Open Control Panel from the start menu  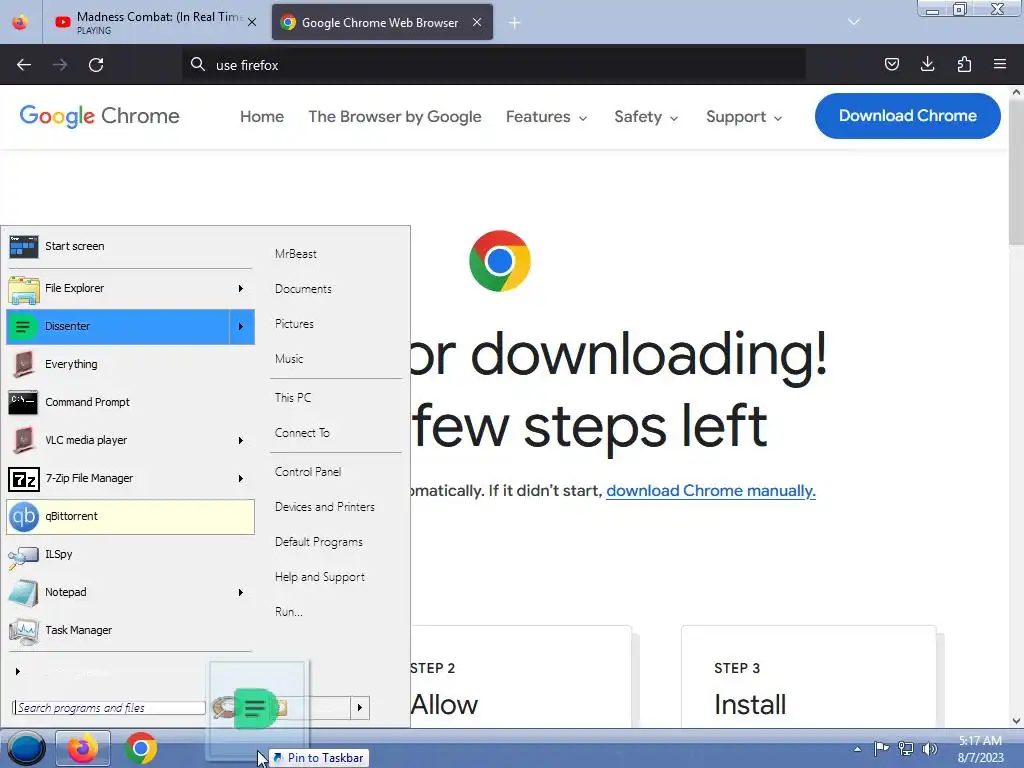(x=308, y=472)
